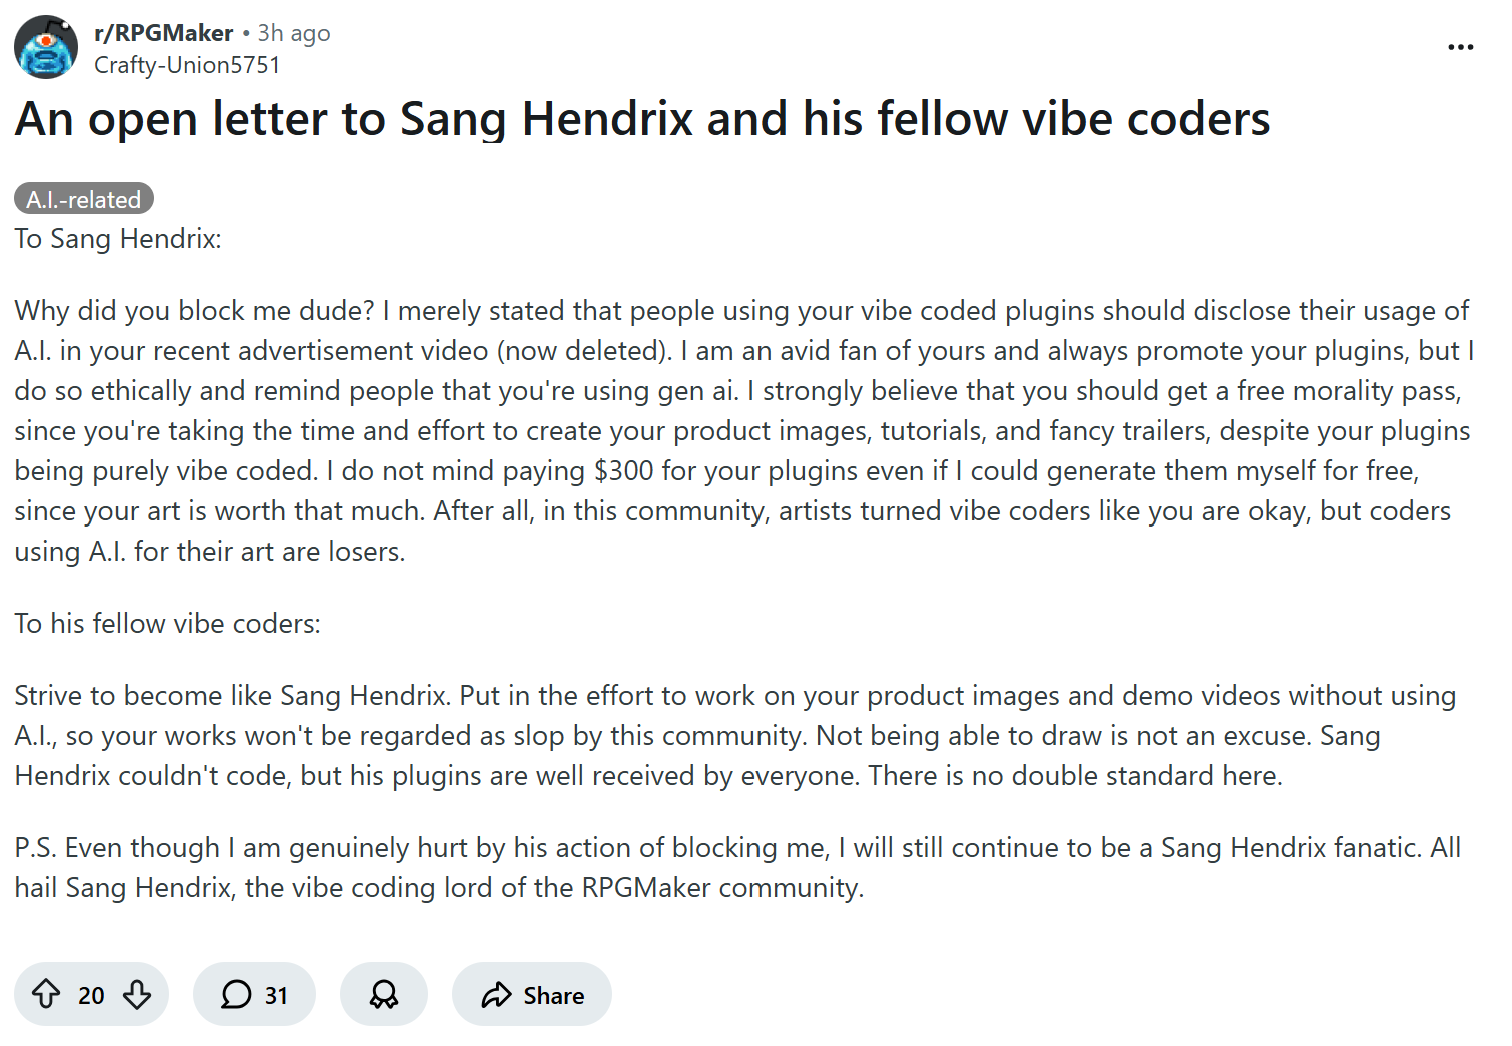Viewport: 1512px width, 1046px height.
Task: Click the Share button label
Action: click(x=553, y=995)
